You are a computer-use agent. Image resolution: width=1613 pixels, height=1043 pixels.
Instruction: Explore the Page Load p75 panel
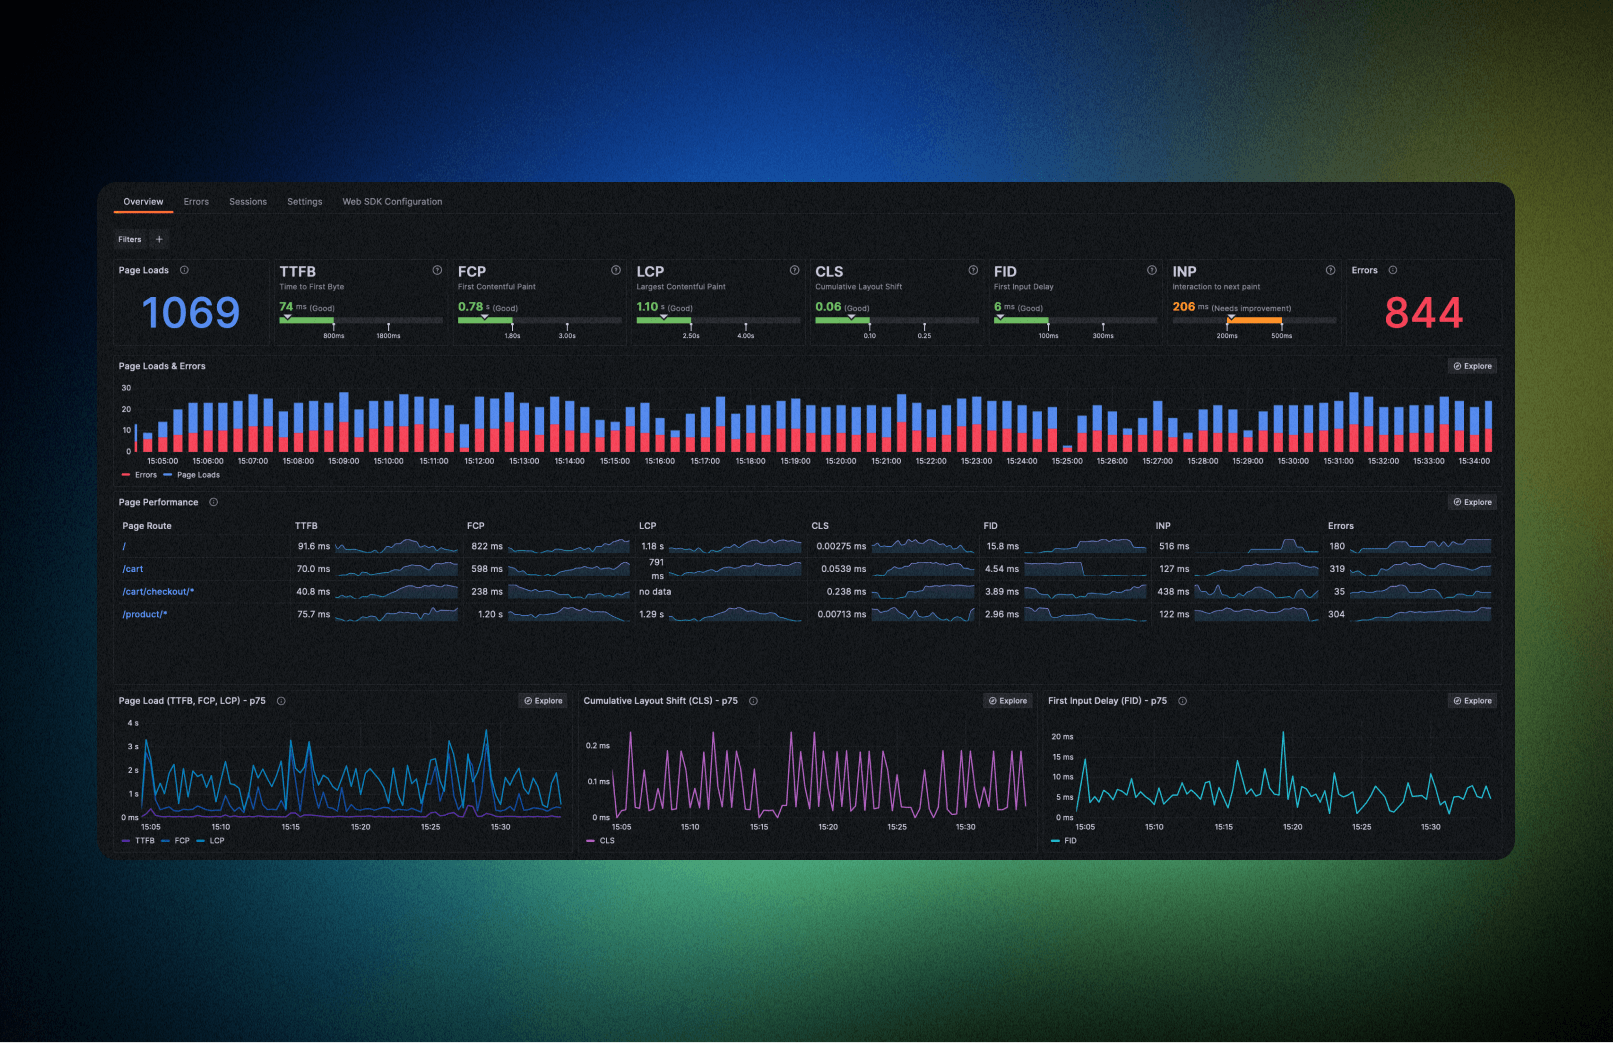(543, 701)
